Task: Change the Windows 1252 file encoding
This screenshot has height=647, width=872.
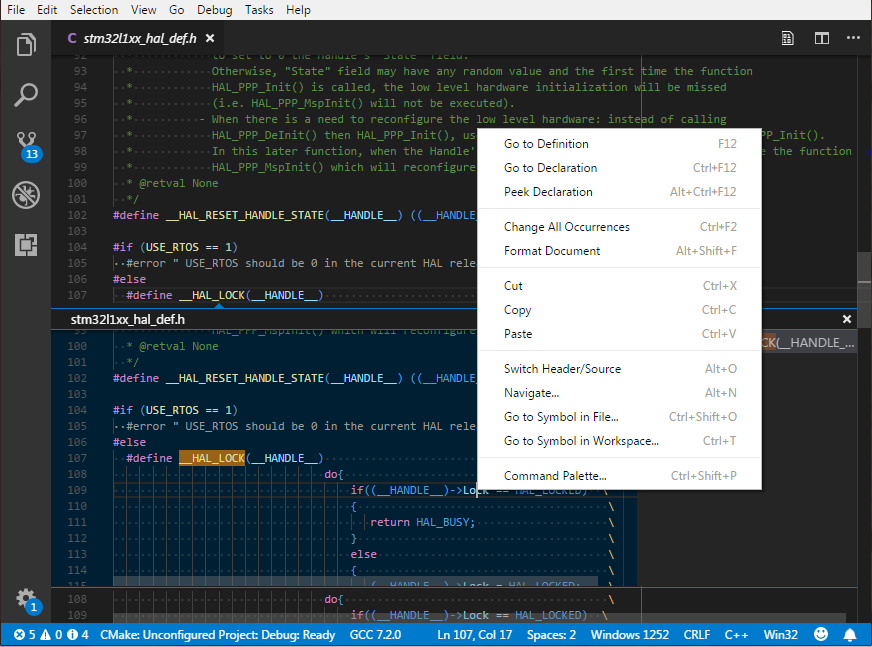Action: (x=629, y=634)
